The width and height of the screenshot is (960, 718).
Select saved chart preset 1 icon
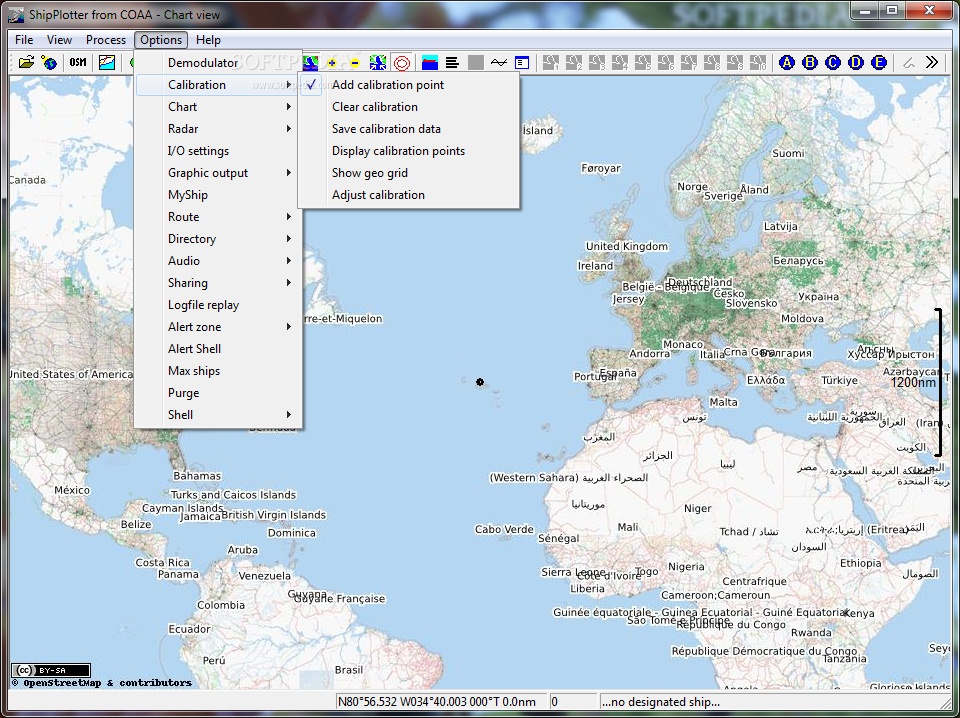[x=550, y=62]
